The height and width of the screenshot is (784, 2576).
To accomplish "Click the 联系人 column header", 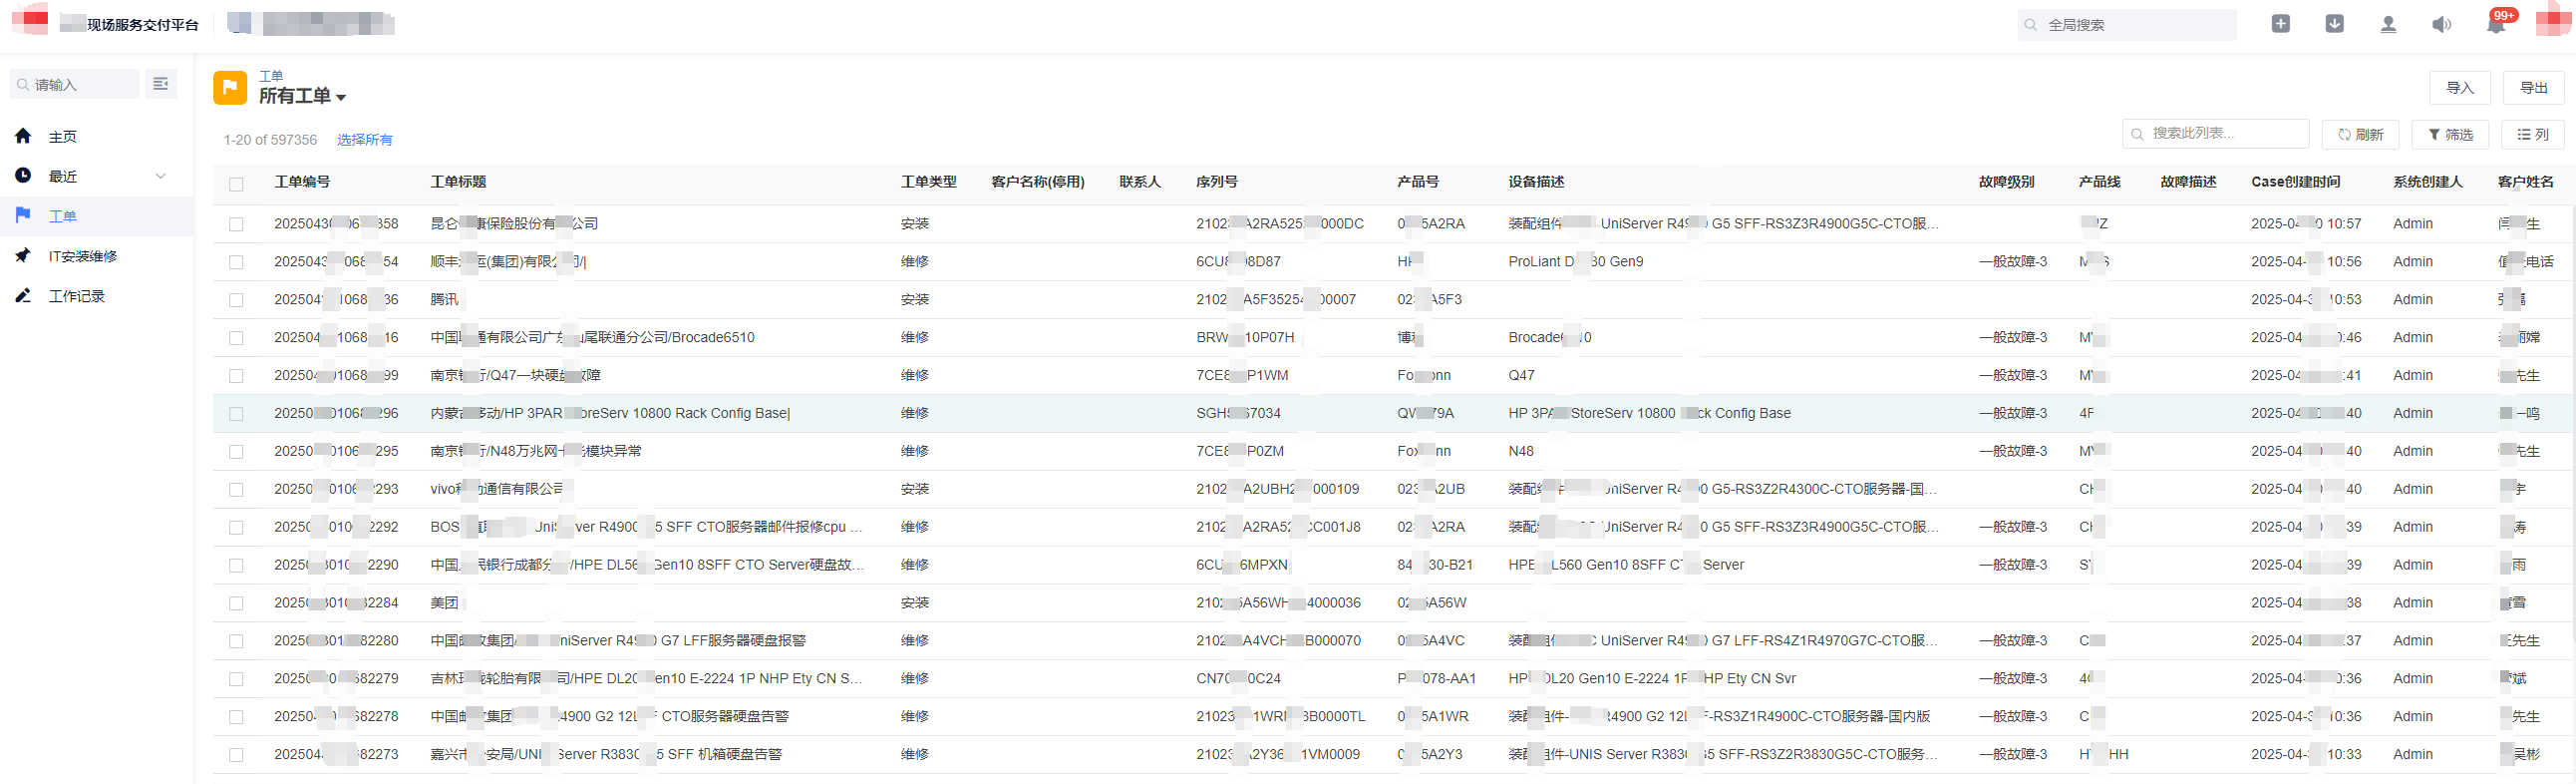I will click(x=1139, y=182).
